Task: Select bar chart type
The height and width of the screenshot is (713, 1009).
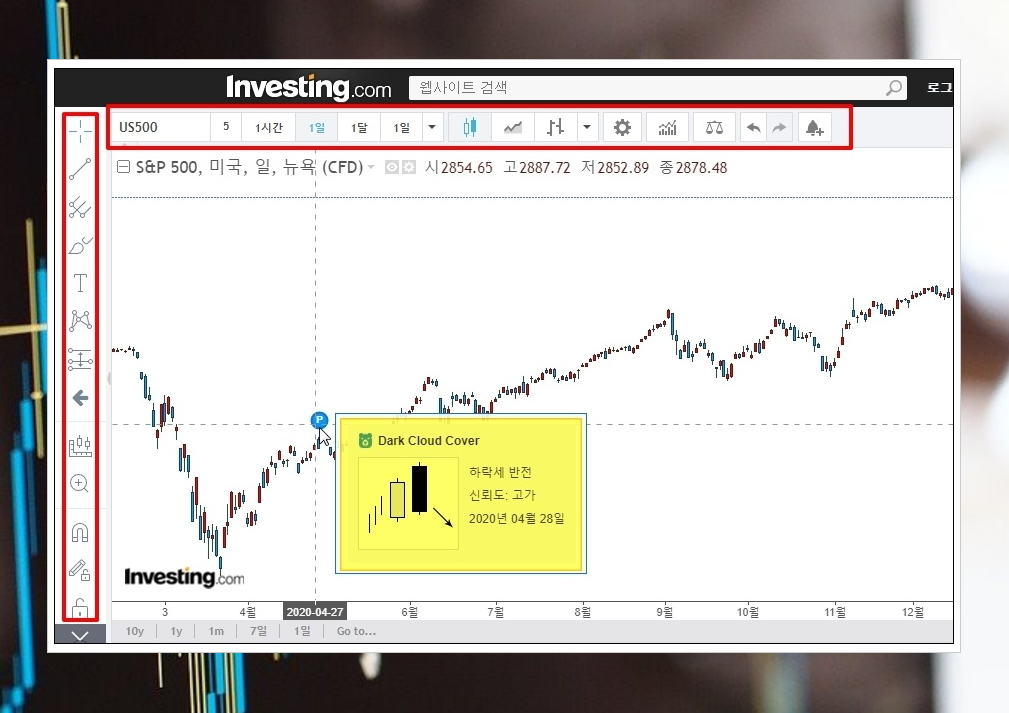Action: pyautogui.click(x=555, y=127)
